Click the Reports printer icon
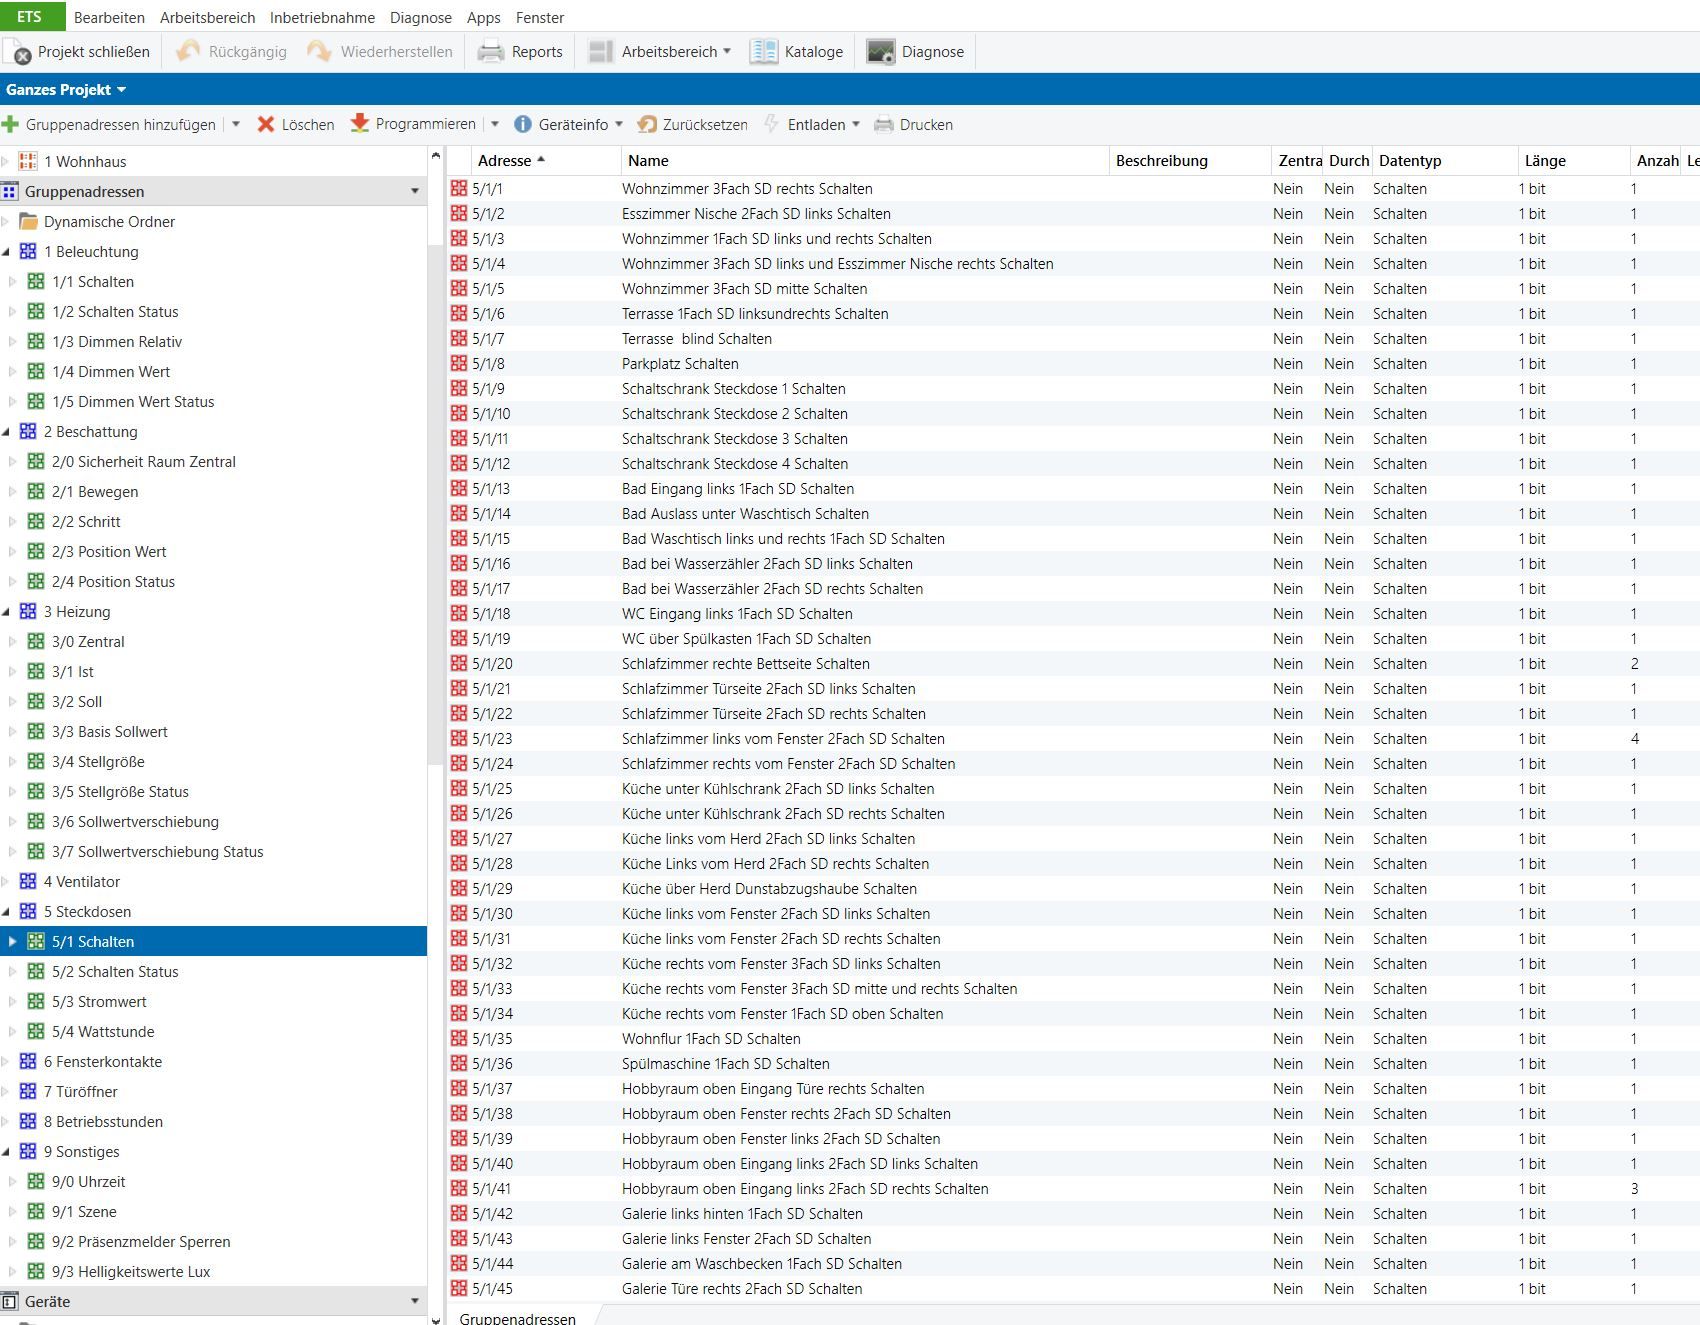This screenshot has height=1325, width=1700. pyautogui.click(x=491, y=52)
